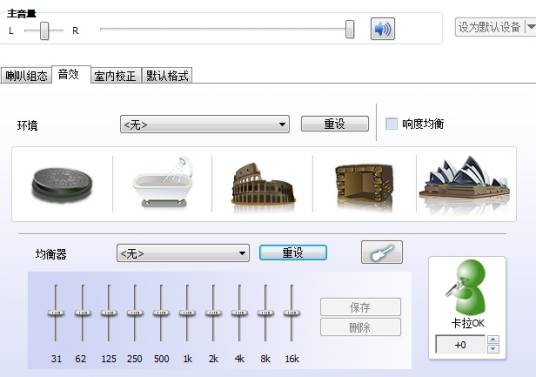Click the 4k equalizer slider
Image resolution: width=536 pixels, height=377 pixels.
(239, 313)
